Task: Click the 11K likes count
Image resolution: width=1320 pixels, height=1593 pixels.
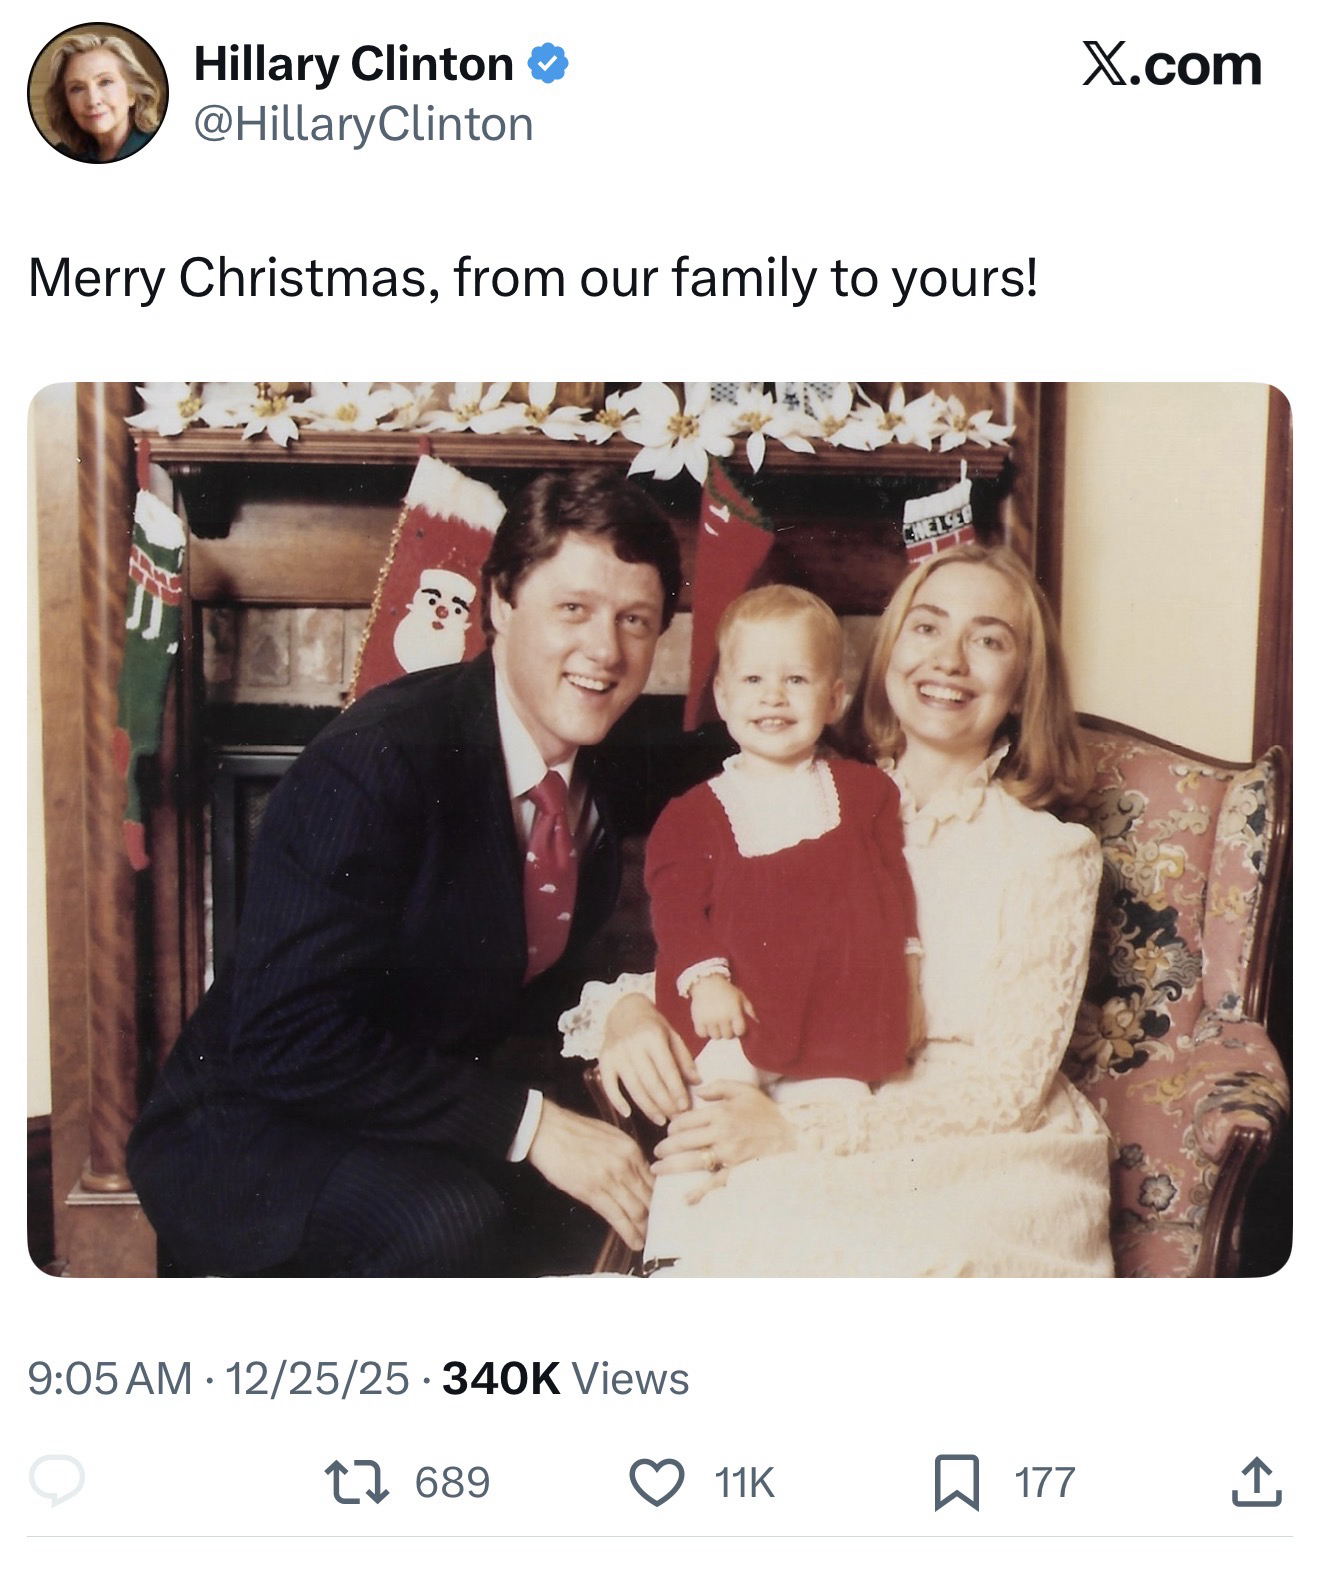Action: (745, 1481)
